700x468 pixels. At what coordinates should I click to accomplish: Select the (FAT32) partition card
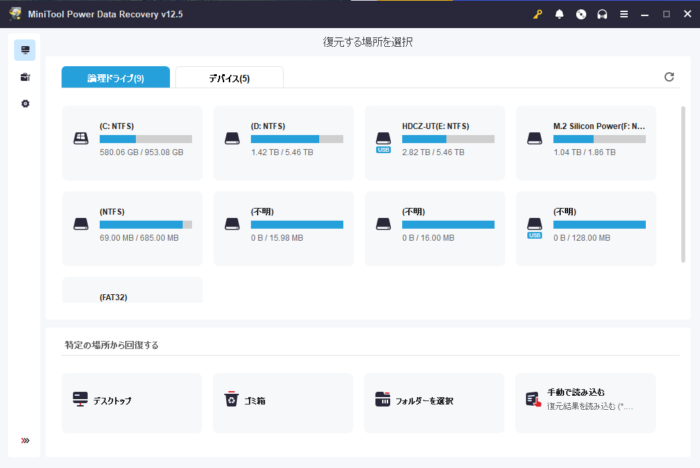click(132, 290)
